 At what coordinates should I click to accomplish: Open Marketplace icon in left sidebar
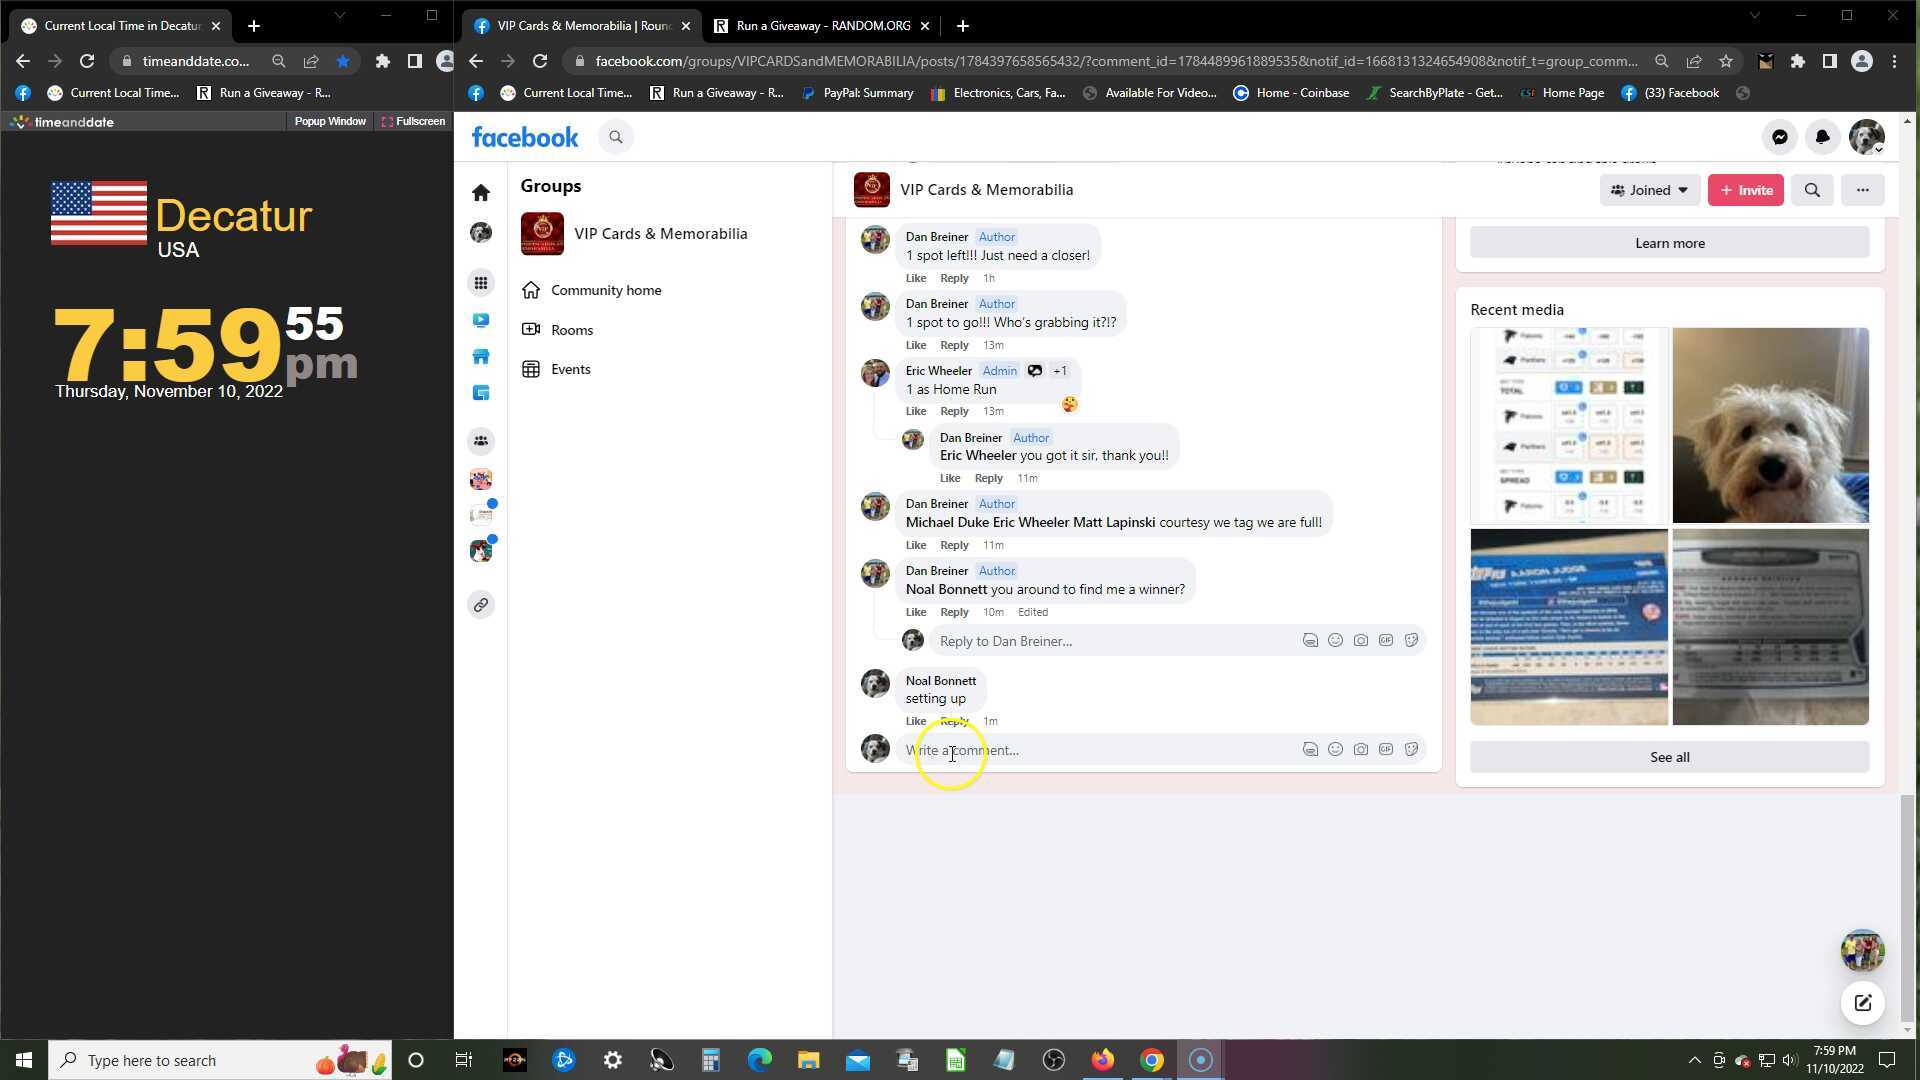pos(481,357)
